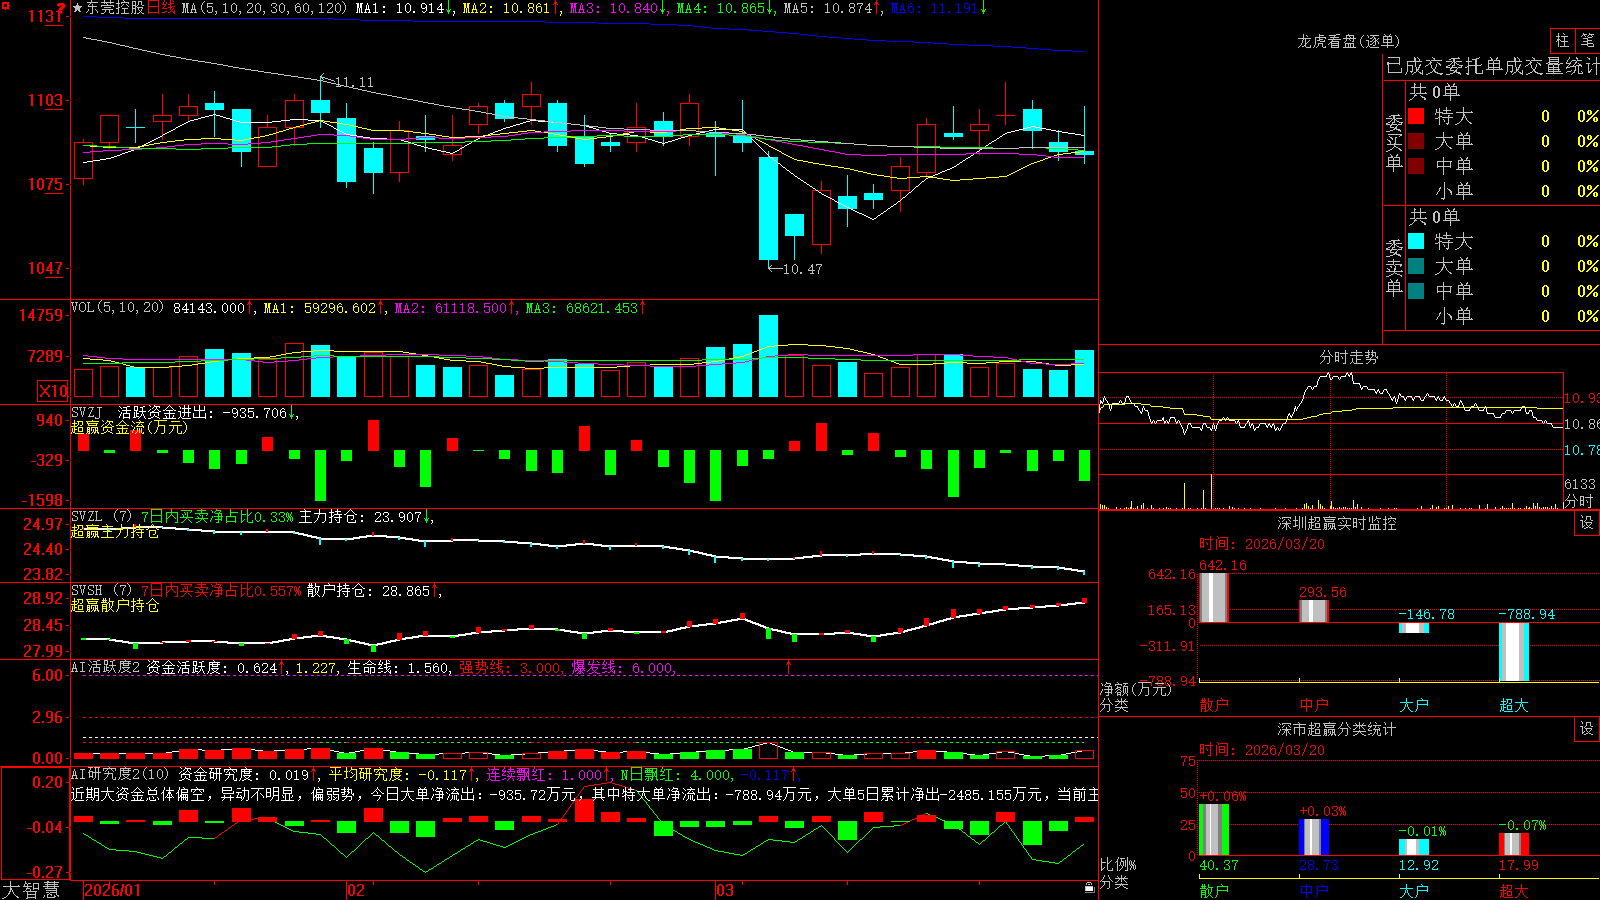This screenshot has width=1600, height=900.
Task: Click the 03 month marker on date axis
Action: tap(725, 890)
